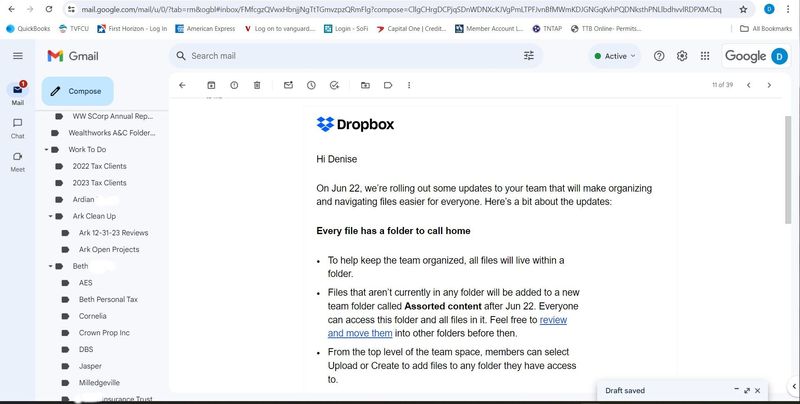Open the Cornelia label
This screenshot has width=800, height=404.
click(92, 316)
